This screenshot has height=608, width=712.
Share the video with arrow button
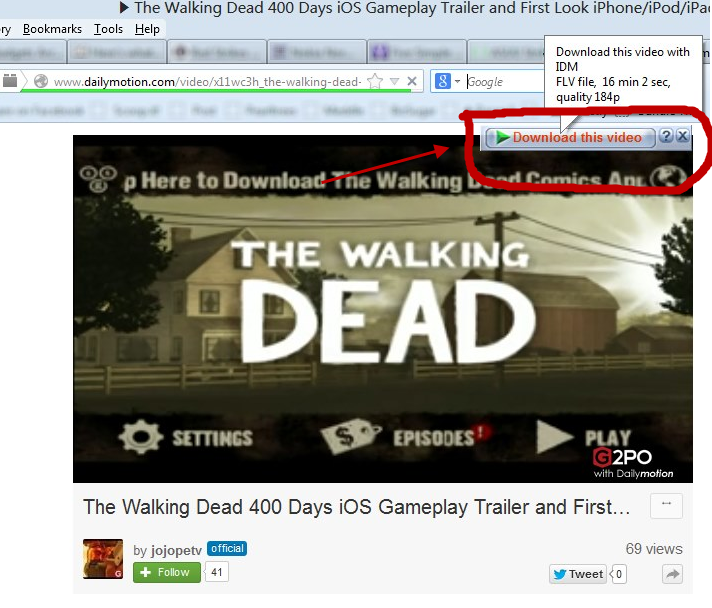(672, 574)
